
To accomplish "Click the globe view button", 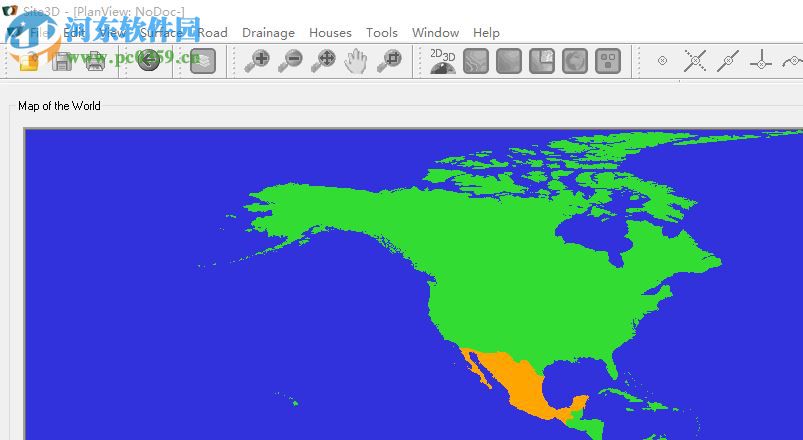I will coord(575,61).
